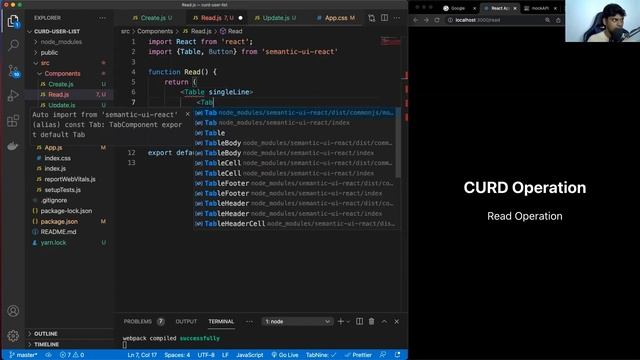Reload the browser page
This screenshot has width=640, height=360.
pos(437,20)
